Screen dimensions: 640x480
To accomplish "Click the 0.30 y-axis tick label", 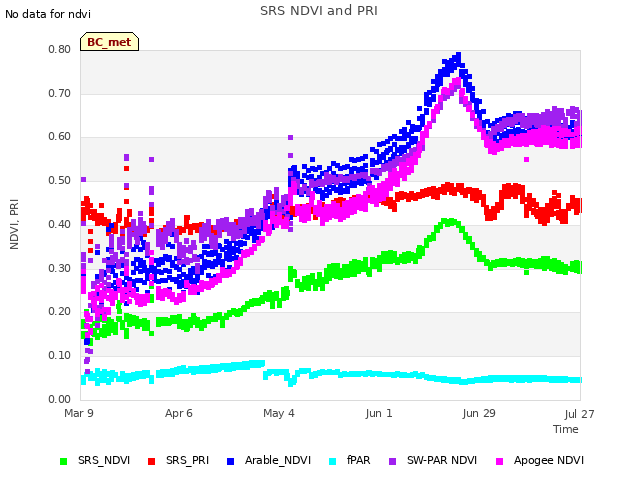I will (60, 268).
